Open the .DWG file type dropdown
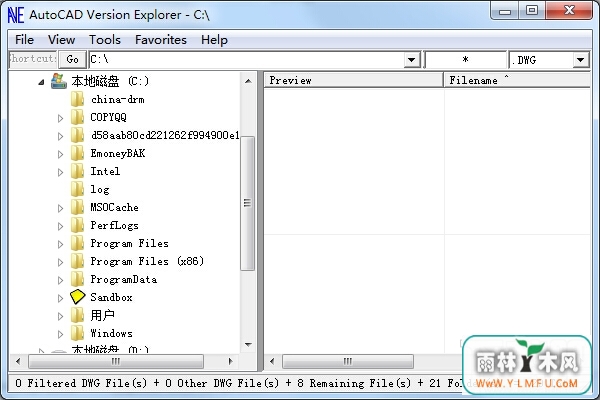600x400 pixels. point(580,60)
